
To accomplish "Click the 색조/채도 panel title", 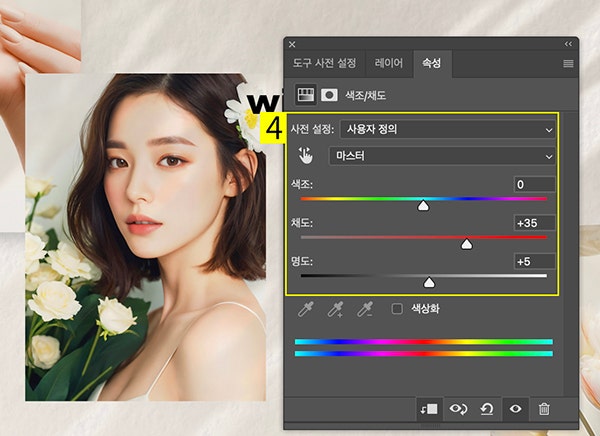I will (365, 95).
